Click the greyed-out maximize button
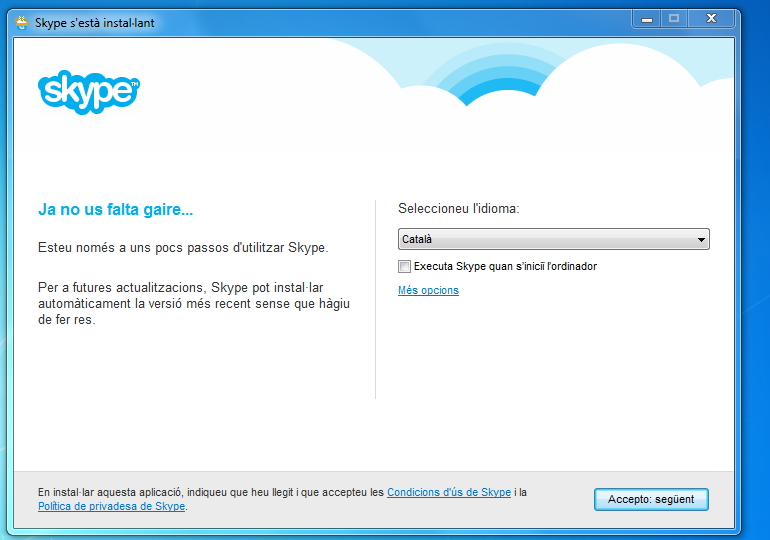Image resolution: width=770 pixels, height=540 pixels. coord(674,18)
